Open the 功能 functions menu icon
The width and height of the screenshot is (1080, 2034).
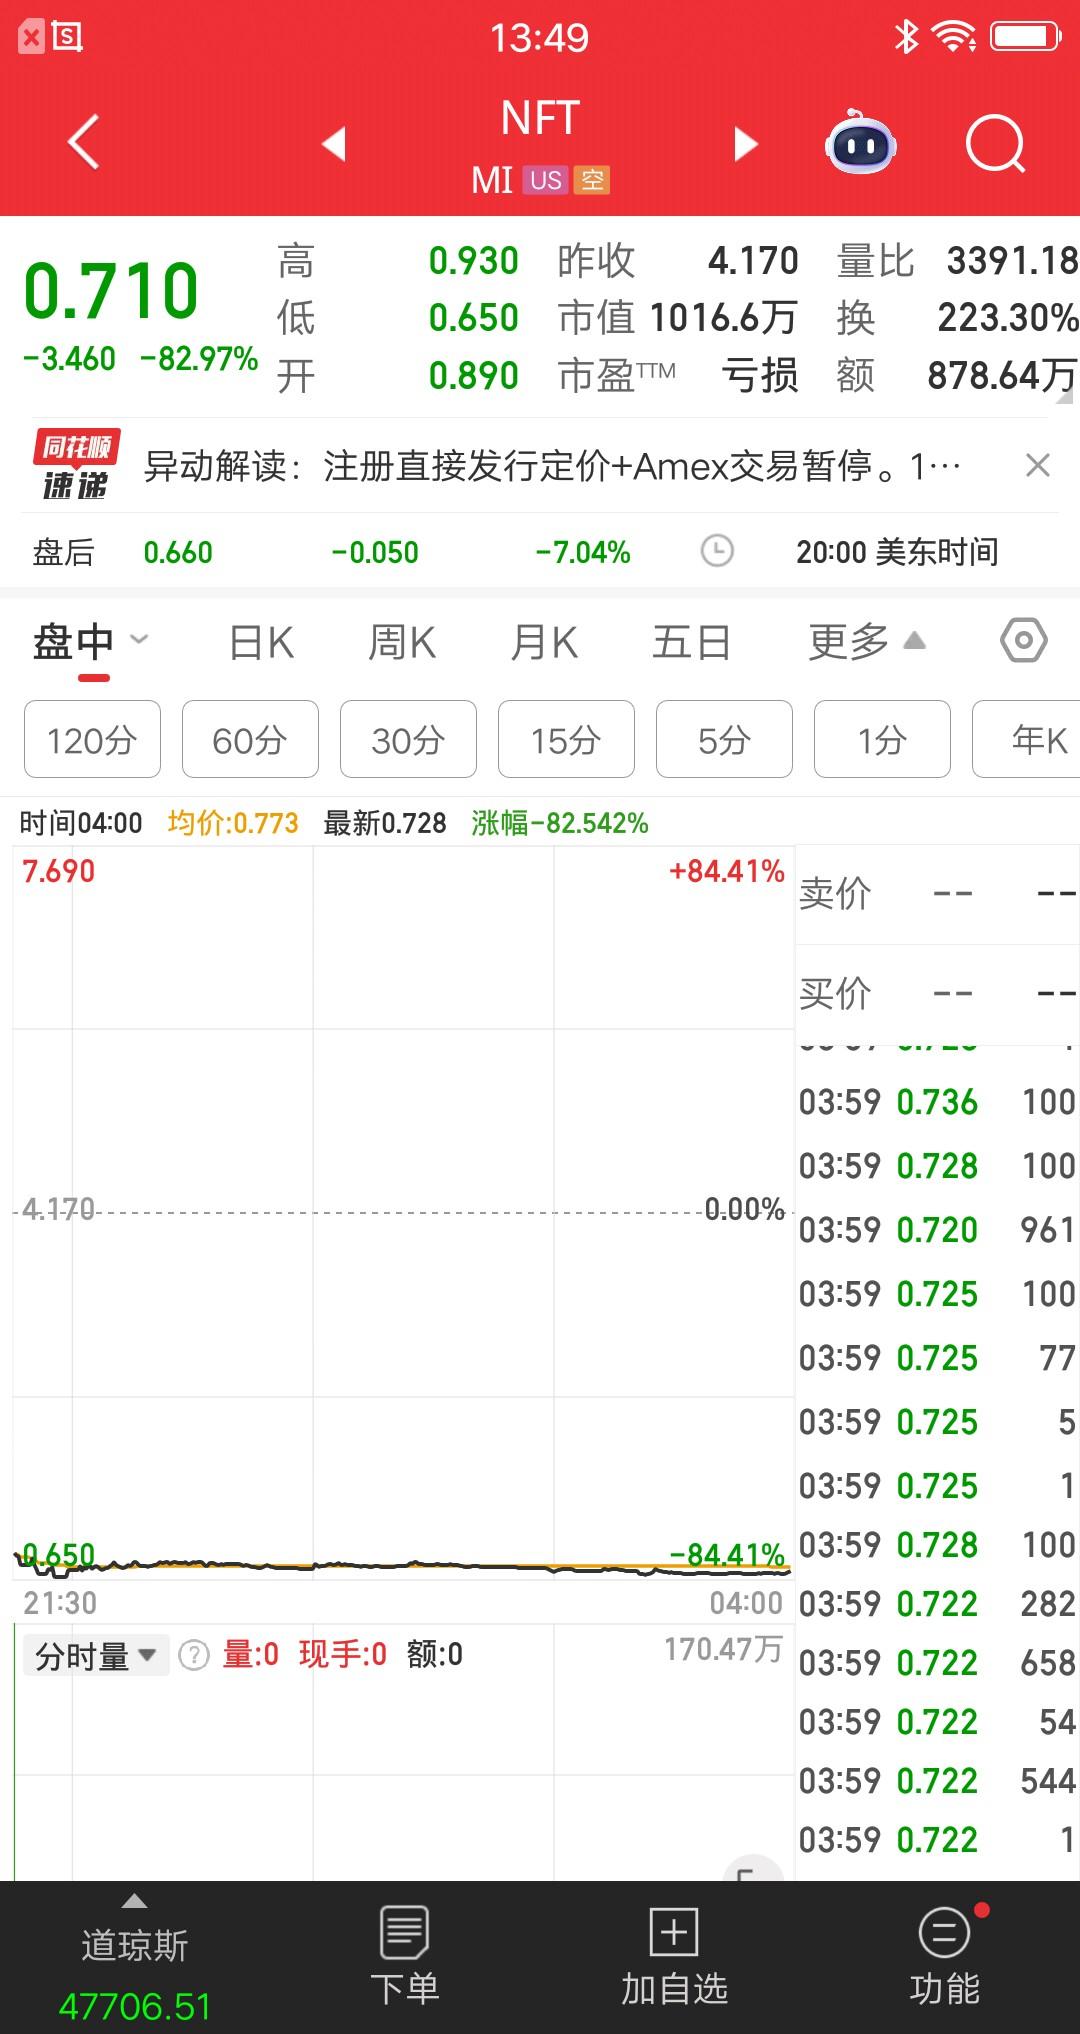[x=945, y=1932]
